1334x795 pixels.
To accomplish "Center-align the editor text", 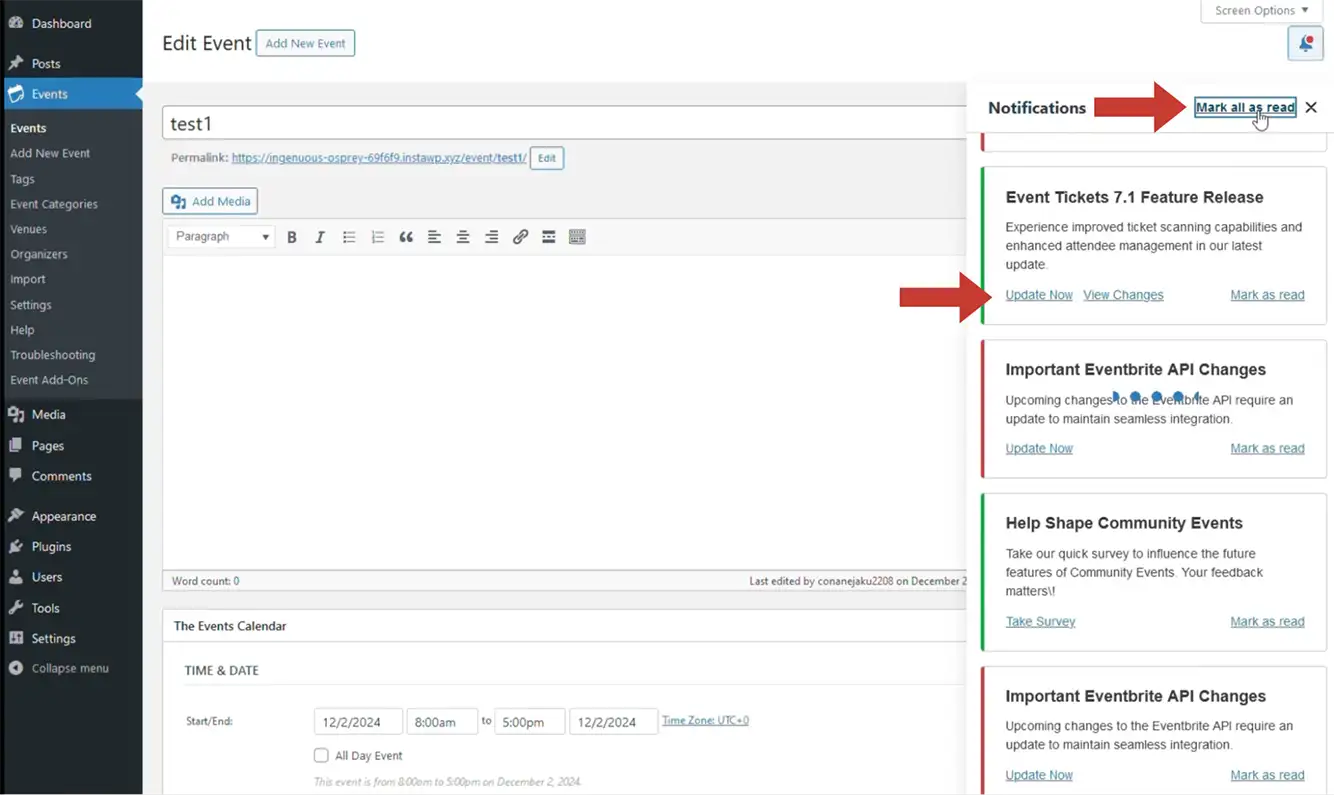I will click(463, 237).
